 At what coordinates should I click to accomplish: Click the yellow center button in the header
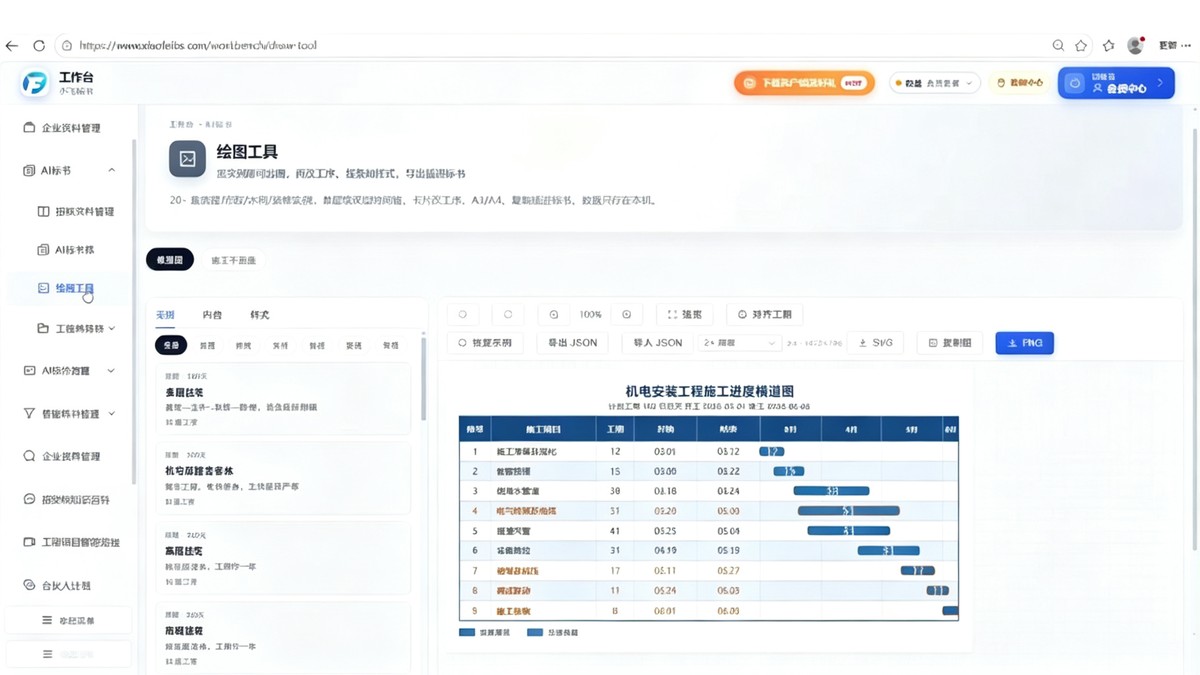(1020, 83)
